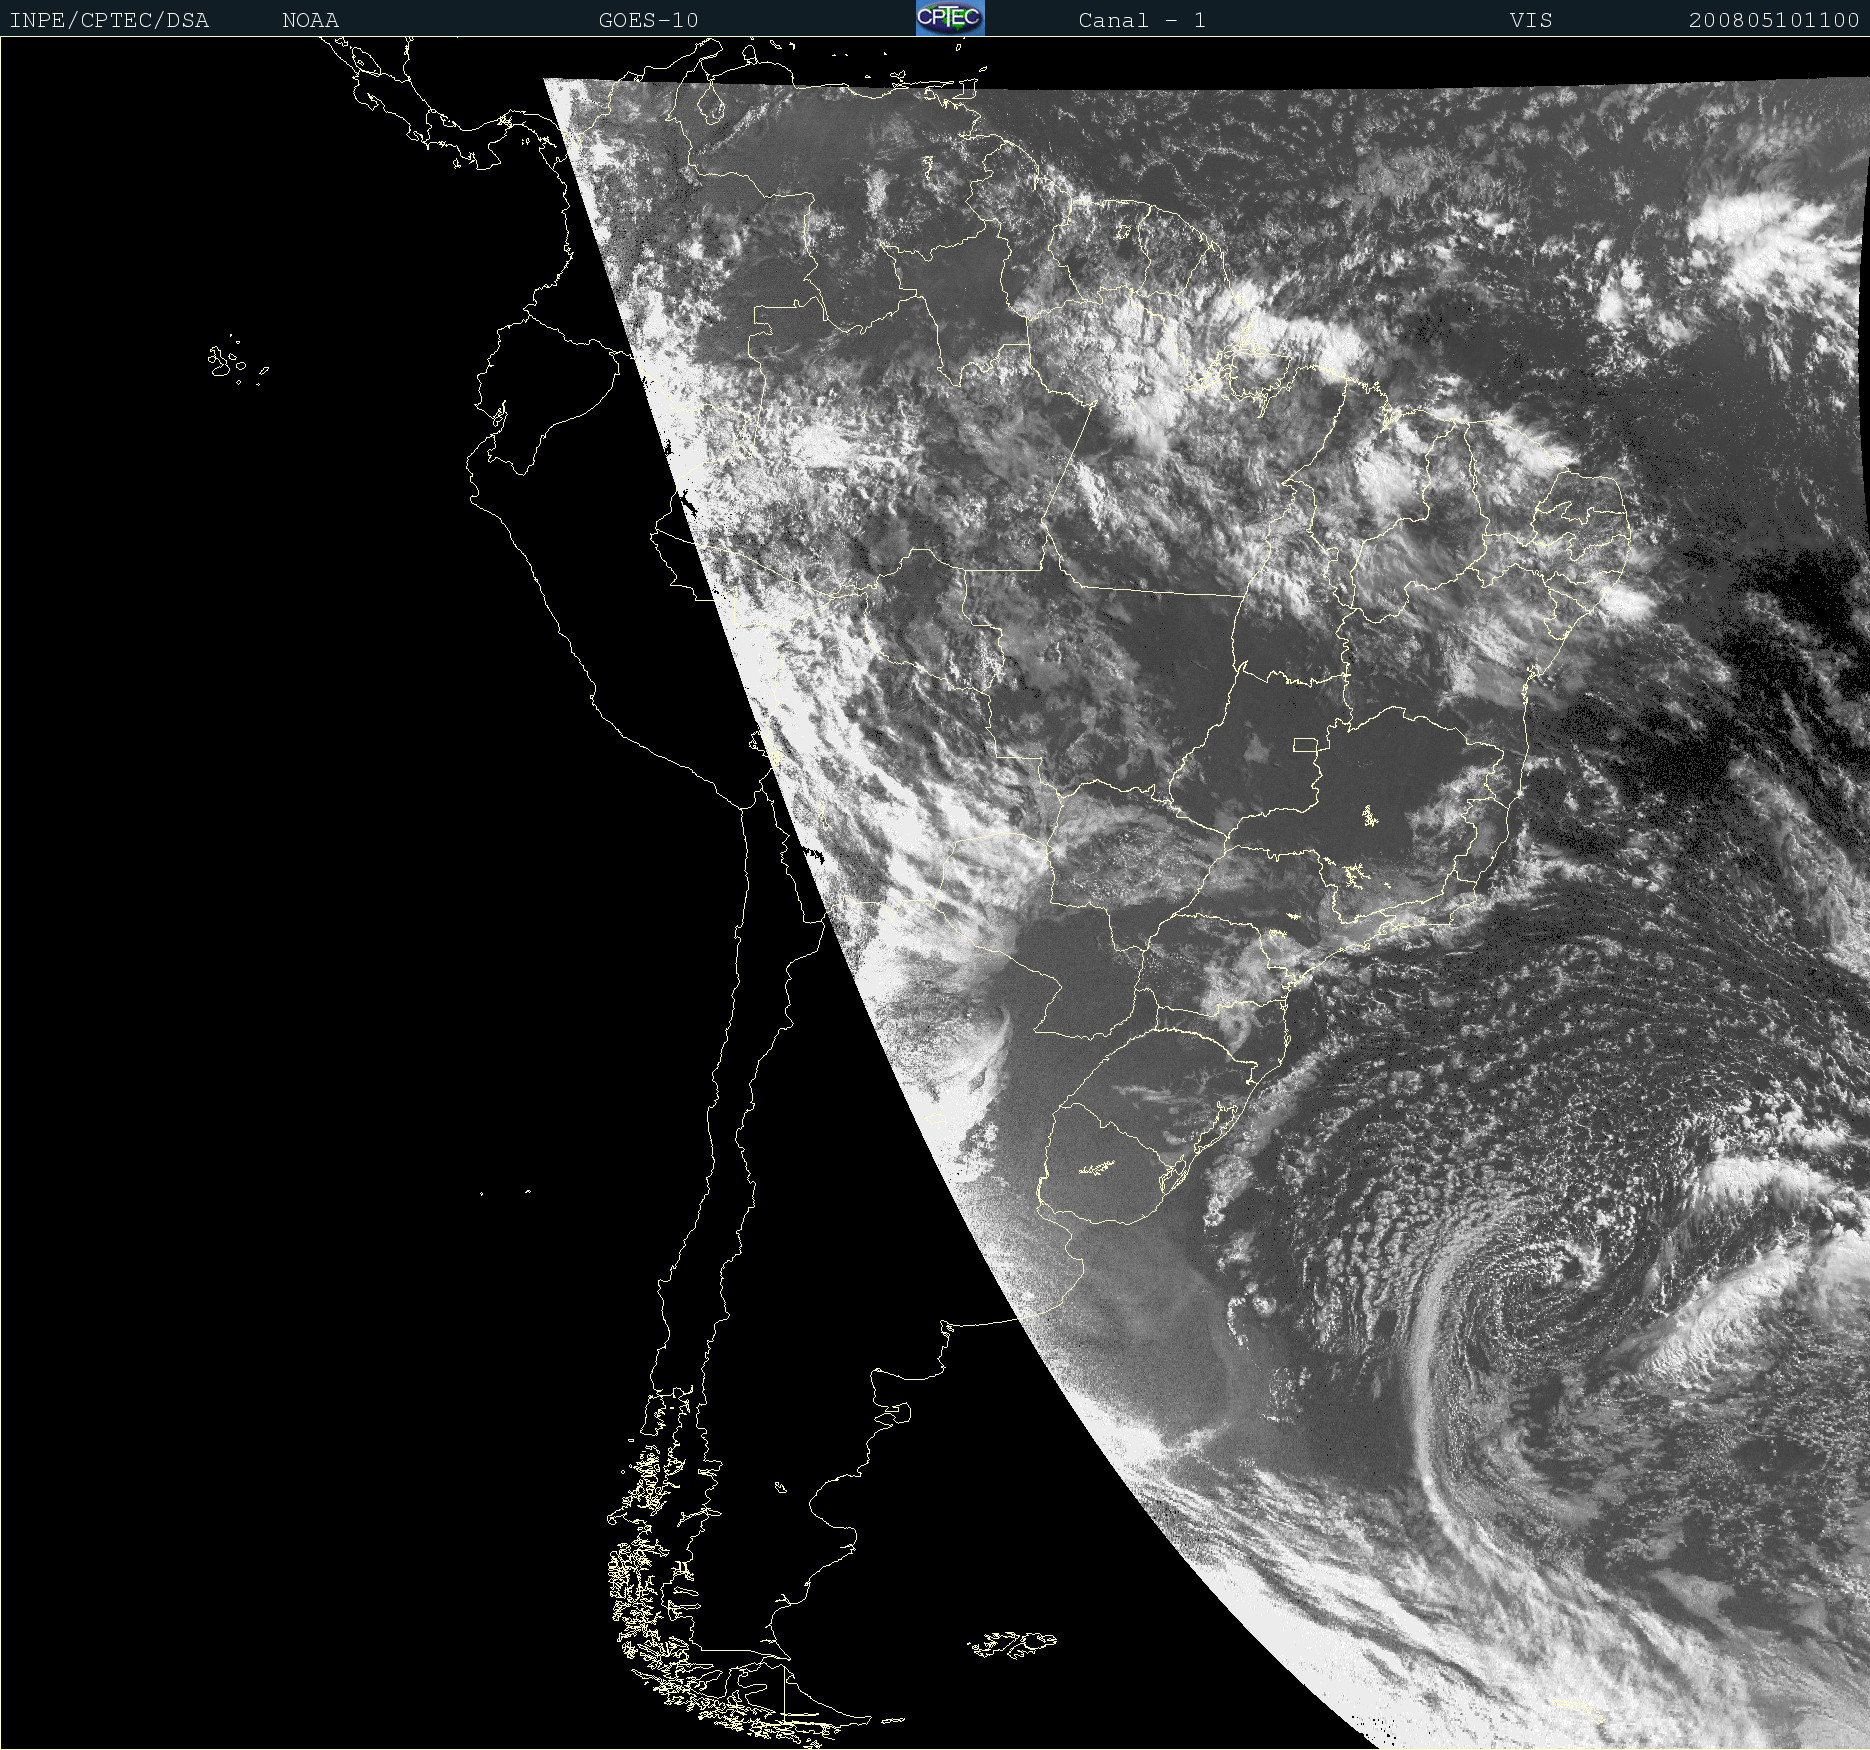1870x1750 pixels.
Task: Click the INPE/CPTEC/DSA header text
Action: pyautogui.click(x=109, y=20)
